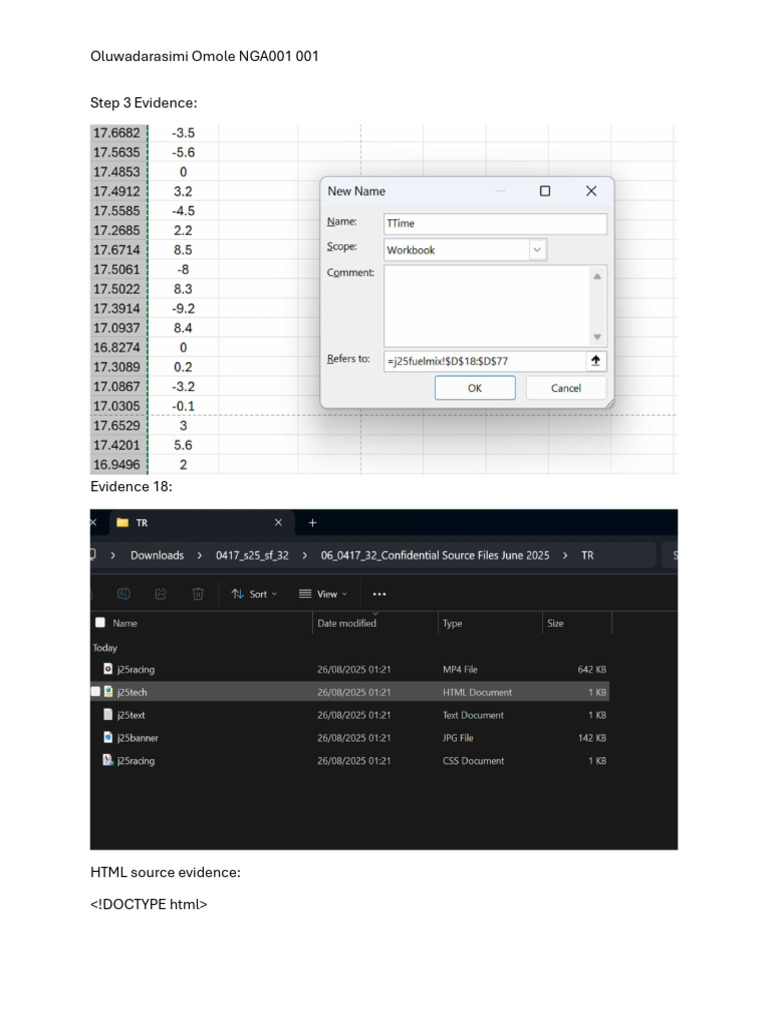Open the See more ellipsis menu

point(379,594)
